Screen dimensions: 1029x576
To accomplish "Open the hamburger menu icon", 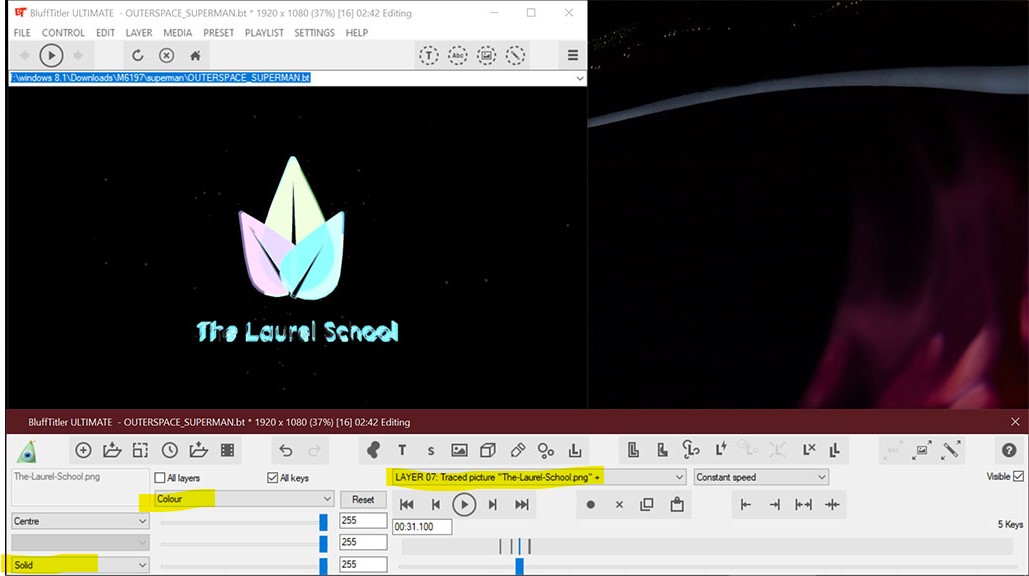I will 572,56.
